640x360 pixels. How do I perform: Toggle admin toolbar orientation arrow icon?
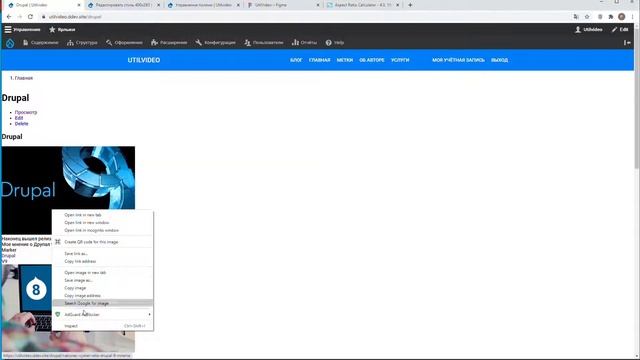pyautogui.click(x=627, y=42)
